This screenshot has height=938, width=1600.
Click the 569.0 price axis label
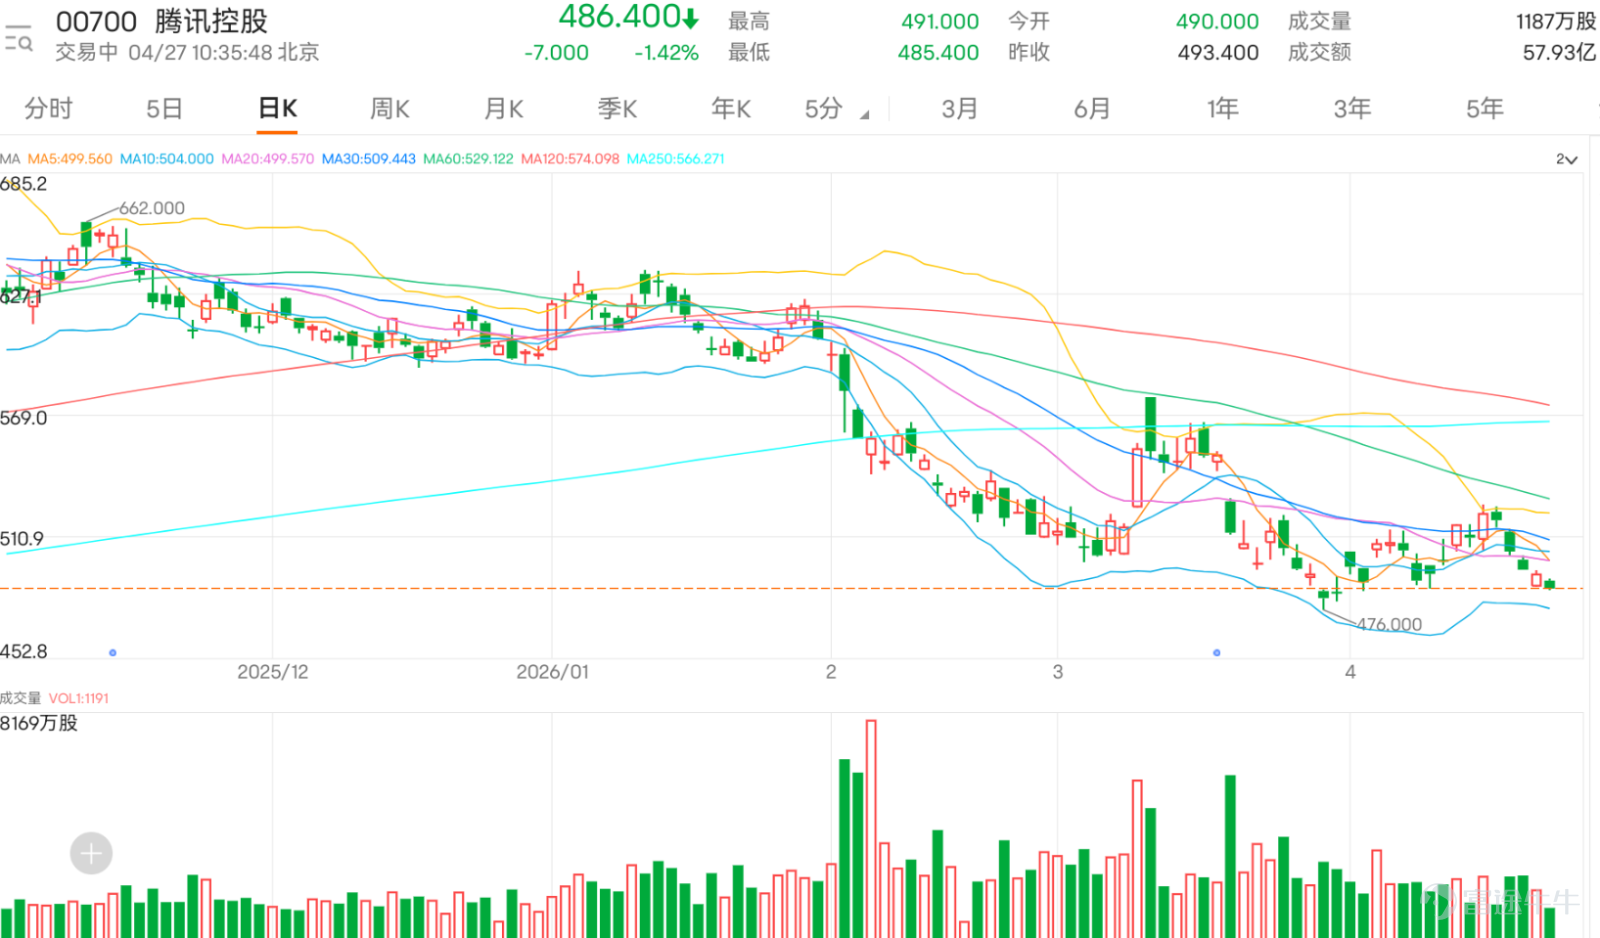[24, 418]
